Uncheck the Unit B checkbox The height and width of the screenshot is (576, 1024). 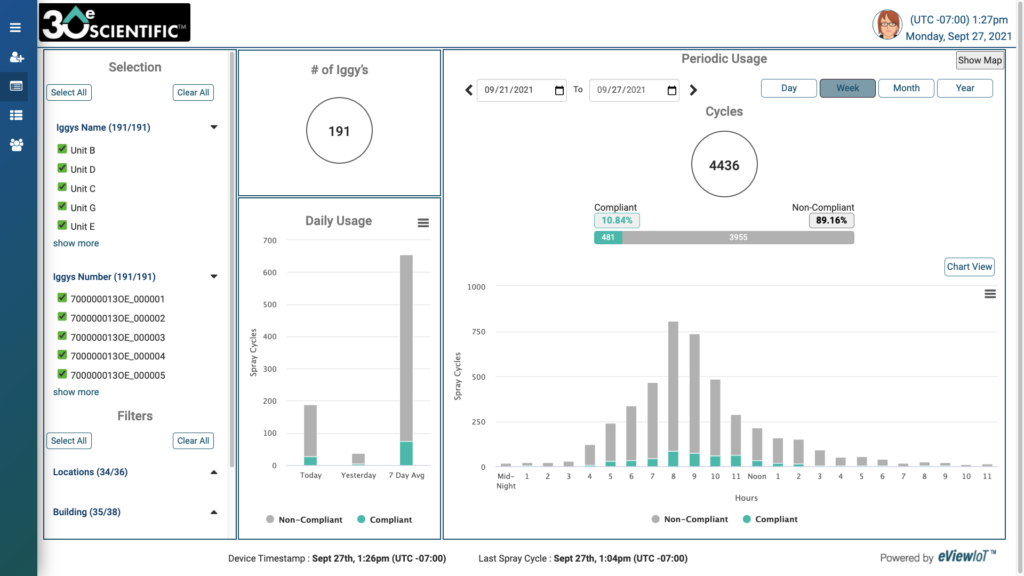[x=62, y=150]
